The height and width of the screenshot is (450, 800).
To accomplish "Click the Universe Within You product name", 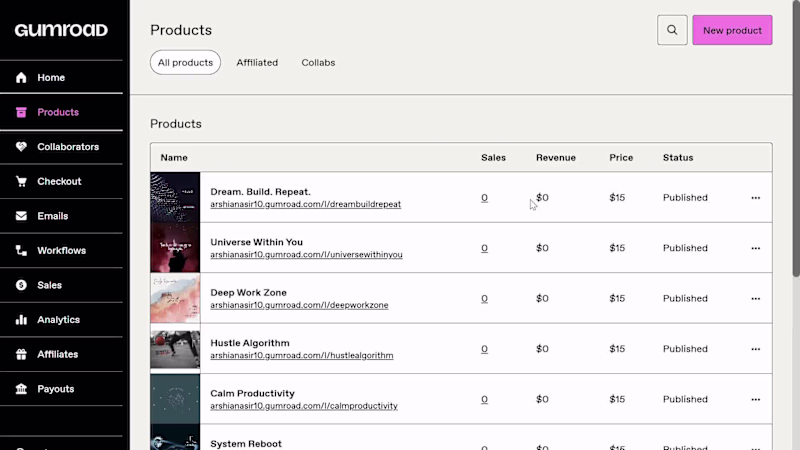I will tap(257, 242).
